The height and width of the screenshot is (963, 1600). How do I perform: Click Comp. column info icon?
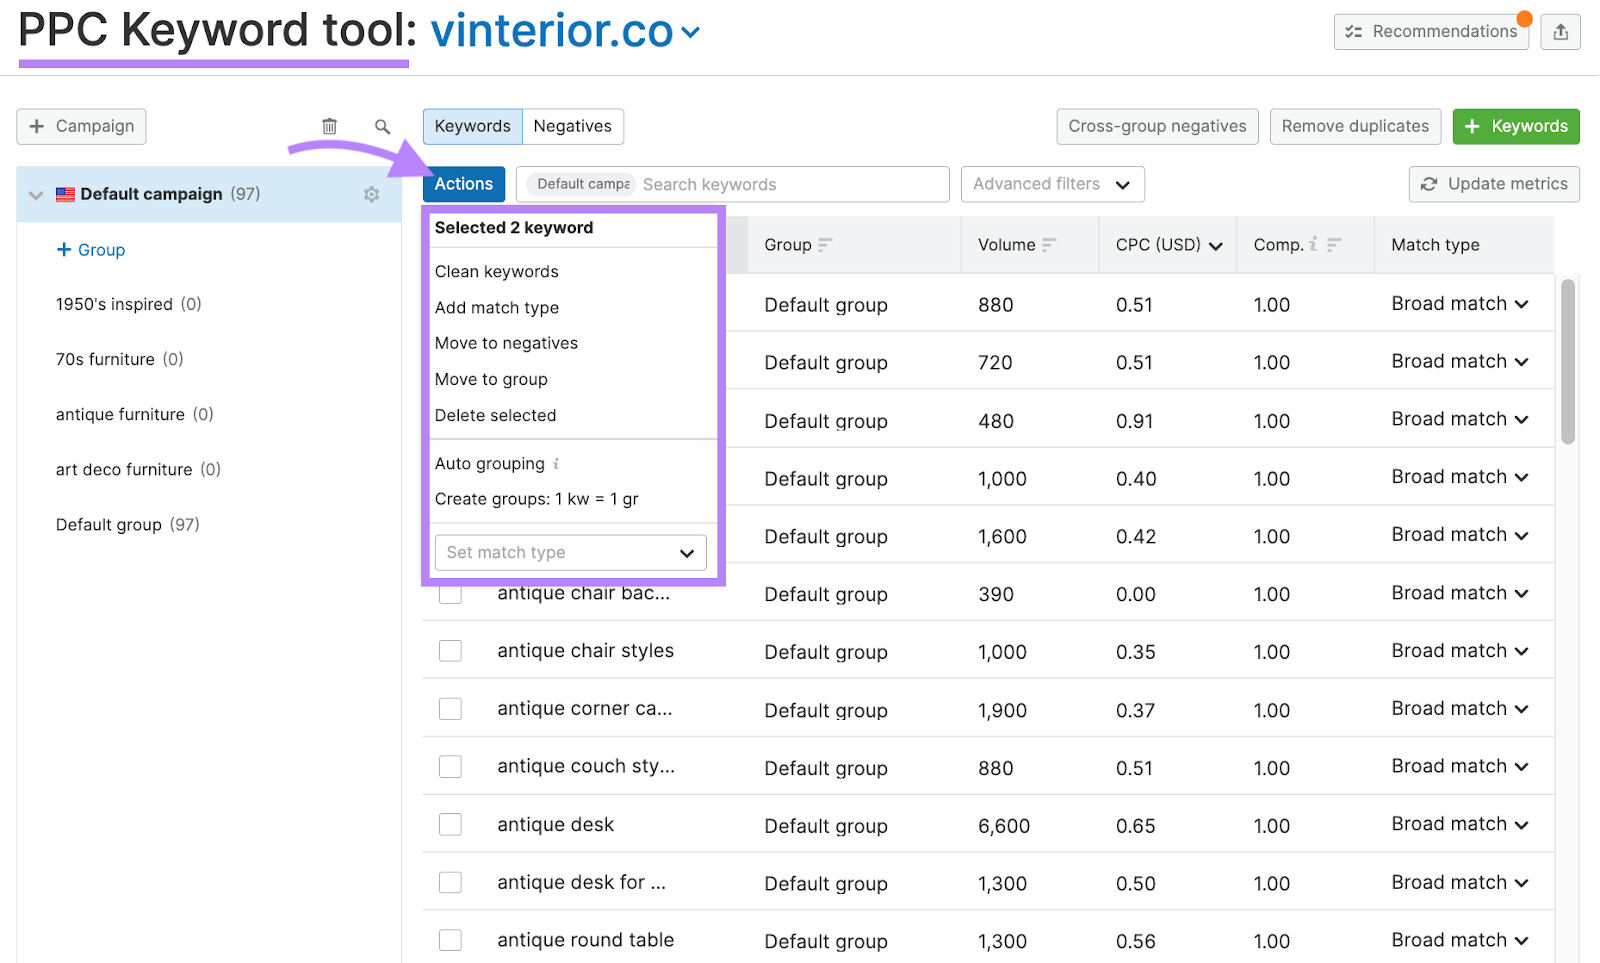tap(1313, 244)
